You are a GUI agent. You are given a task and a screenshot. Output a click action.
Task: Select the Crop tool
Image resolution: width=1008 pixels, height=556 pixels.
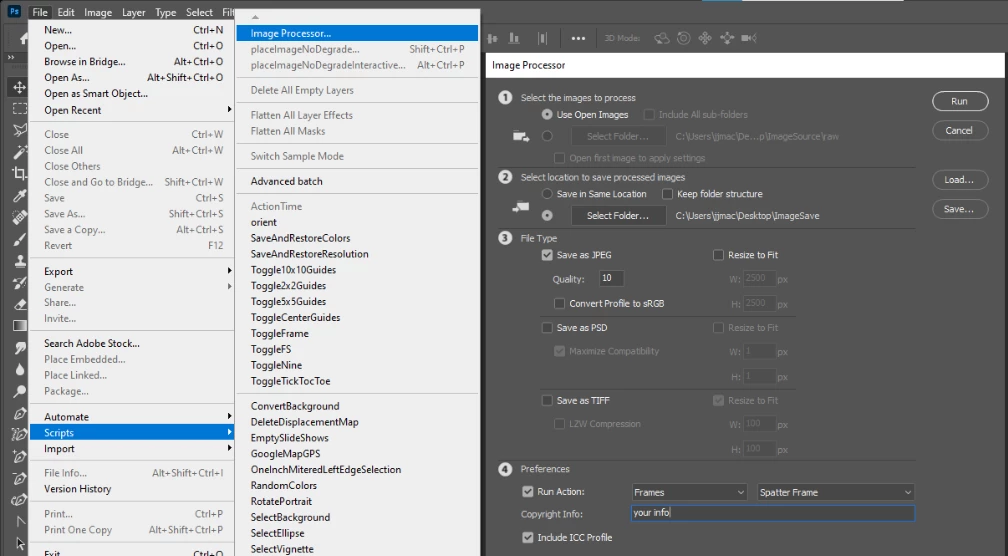point(19,174)
